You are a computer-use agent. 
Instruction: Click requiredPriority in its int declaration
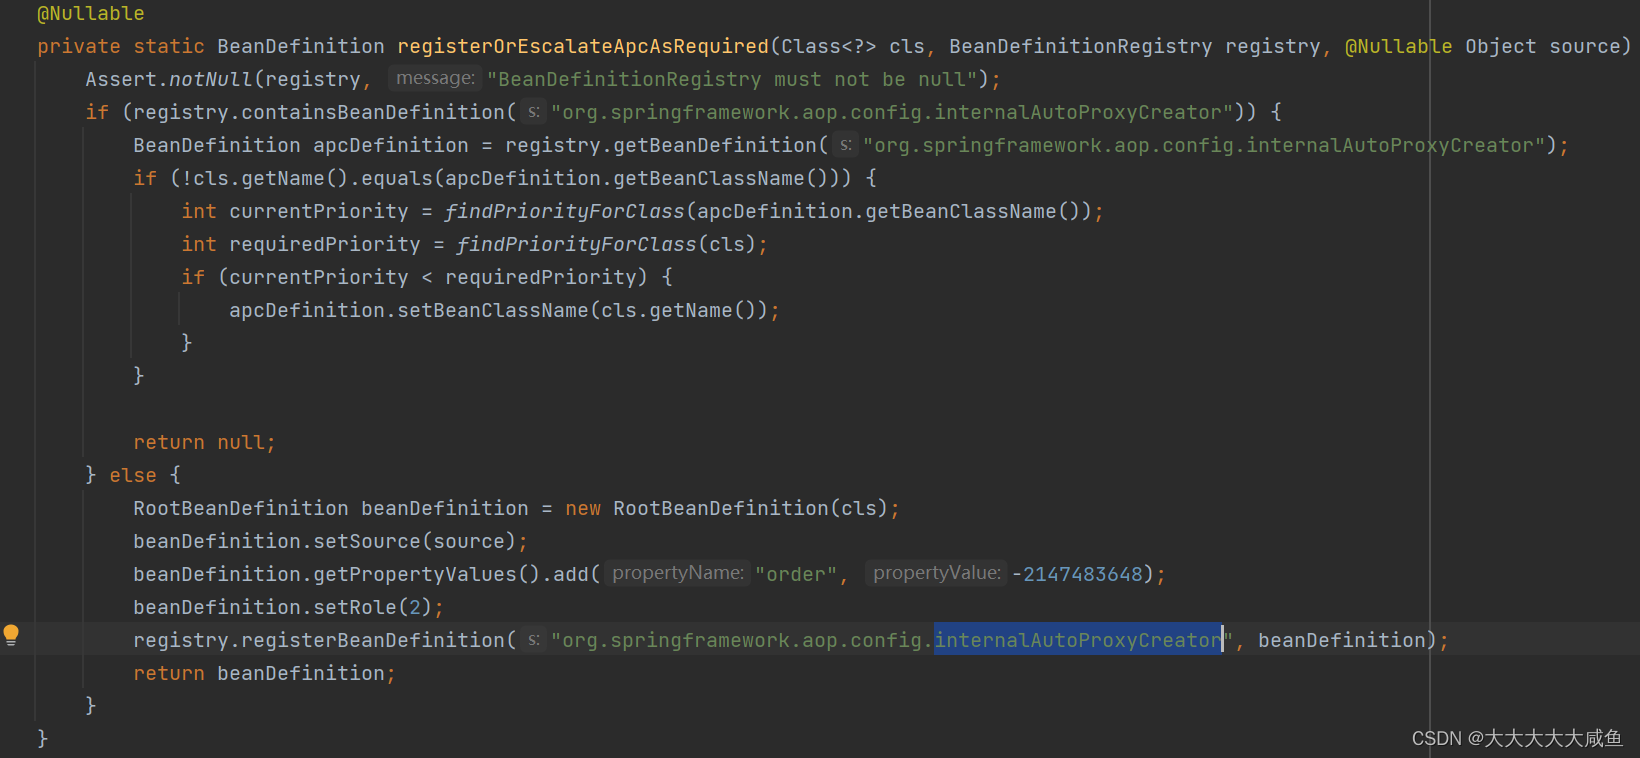325,245
